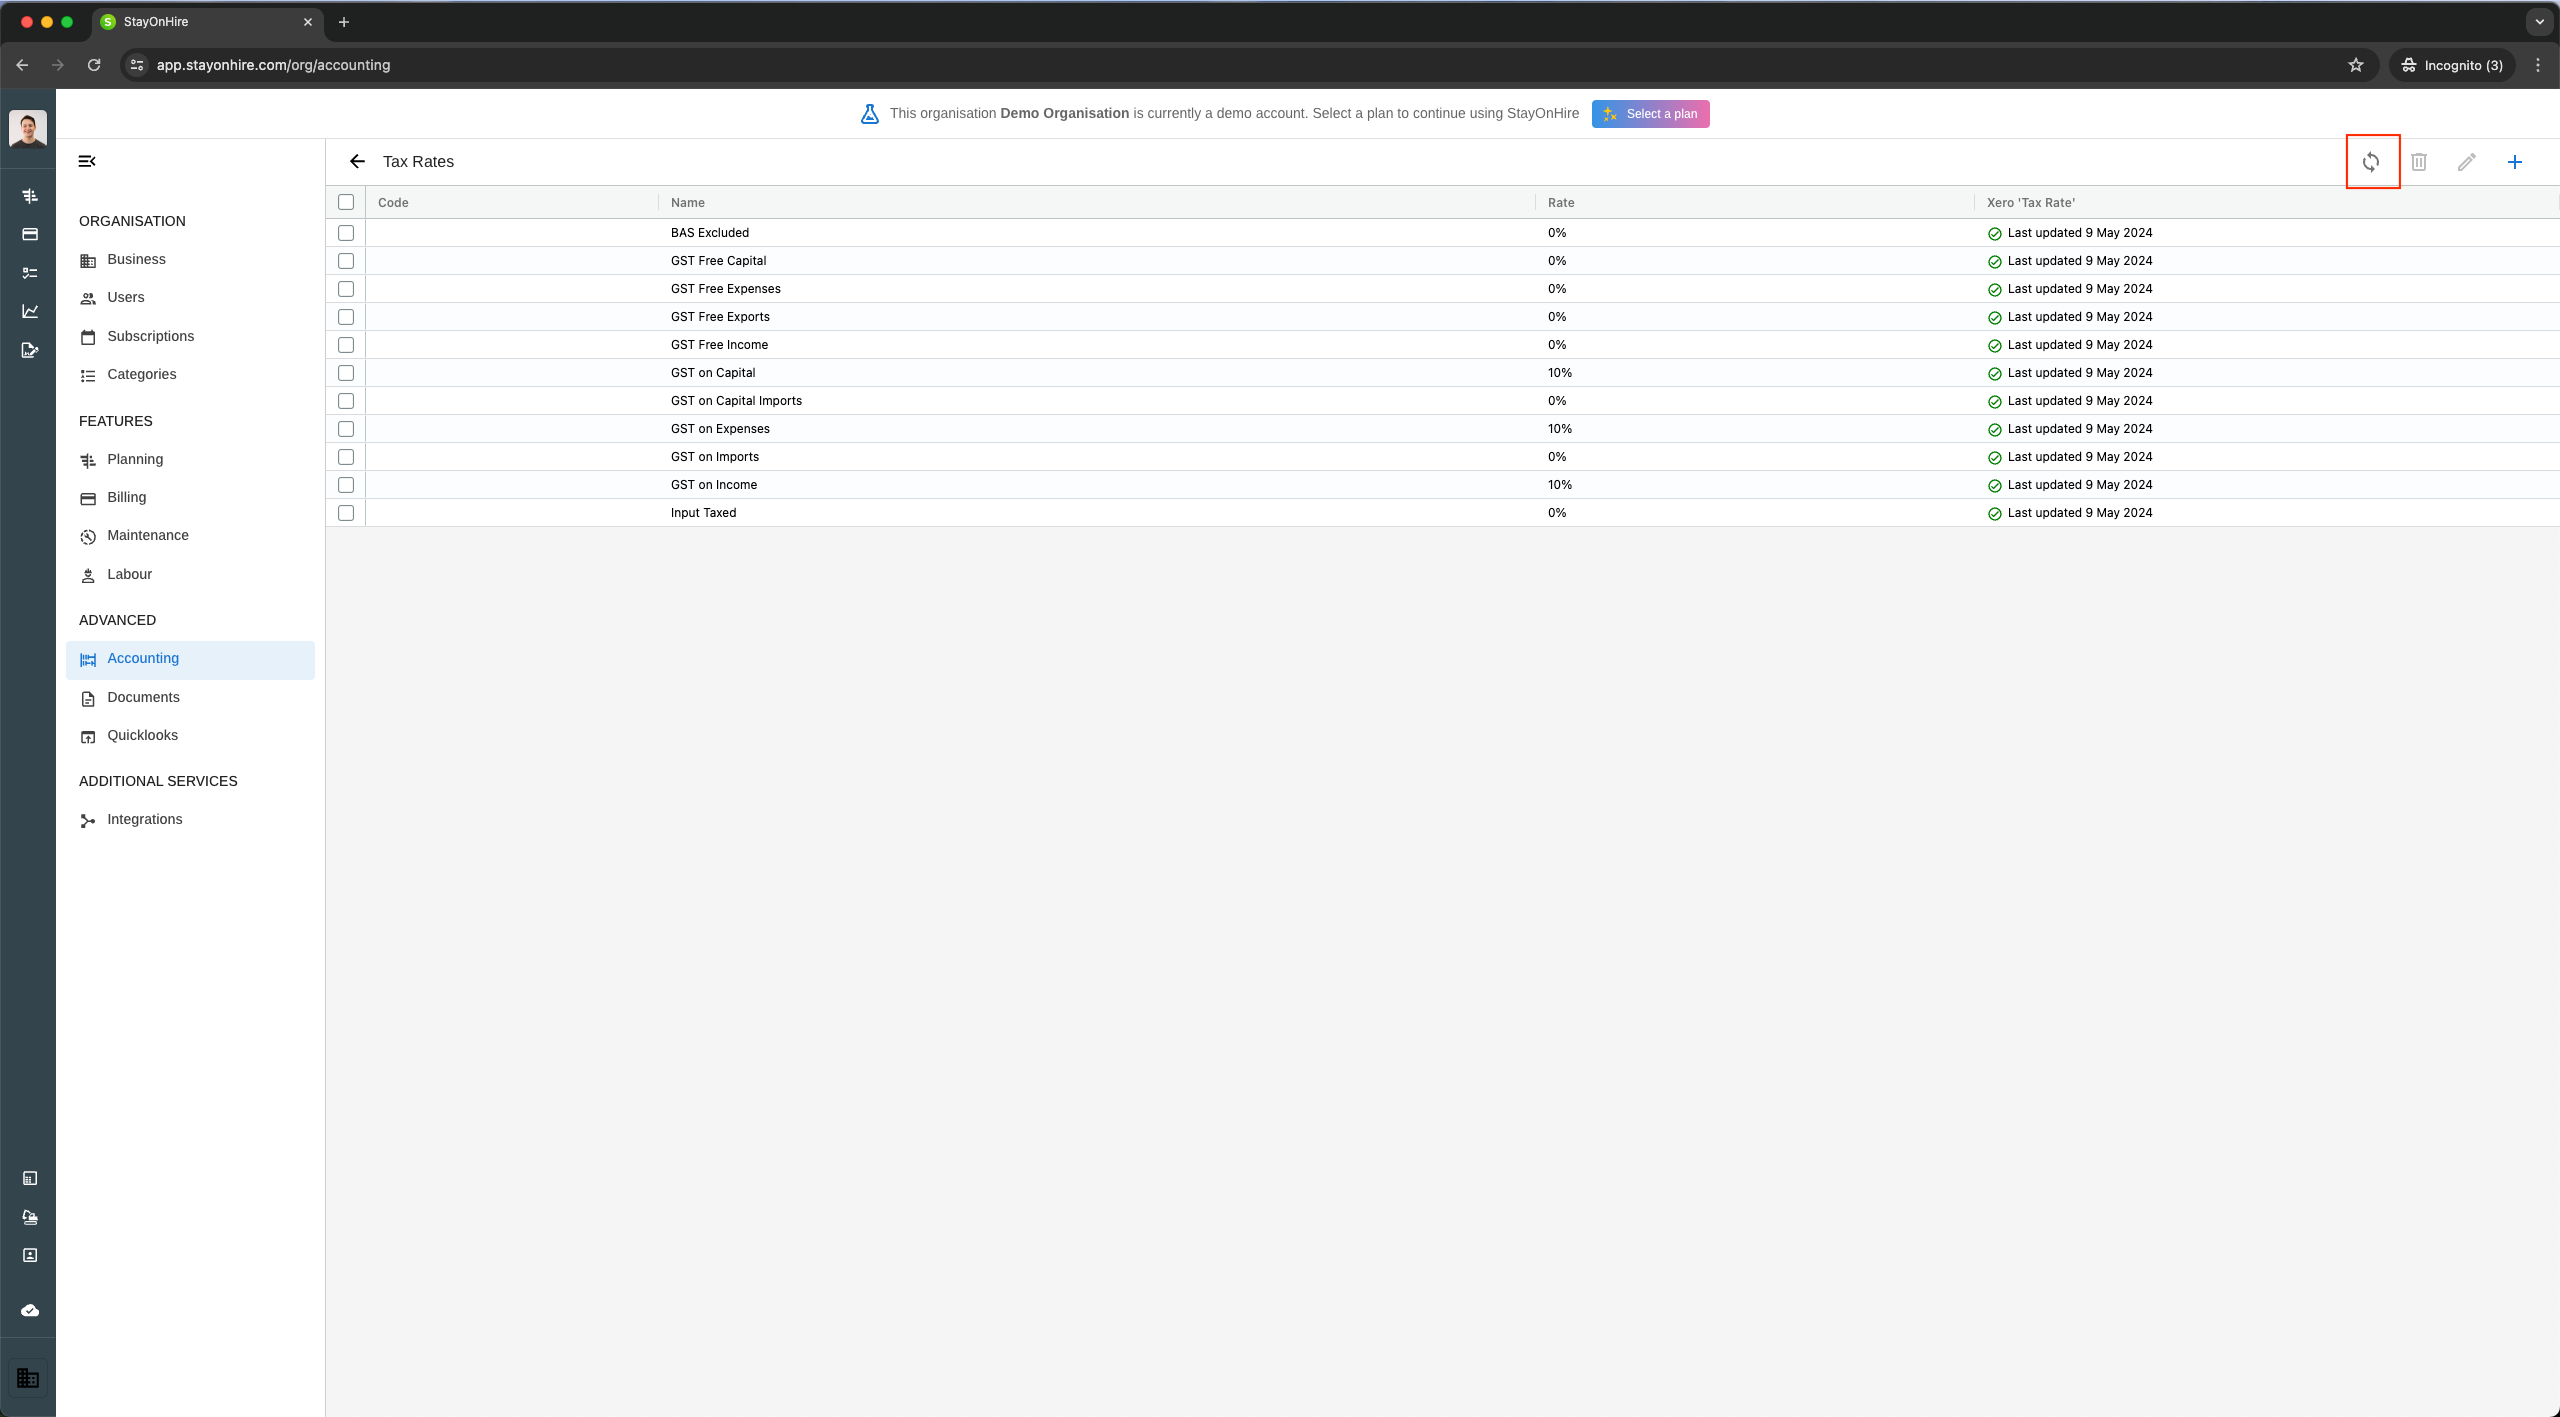Click the Name column header
Screen dimensions: 2560x1417
(x=688, y=203)
